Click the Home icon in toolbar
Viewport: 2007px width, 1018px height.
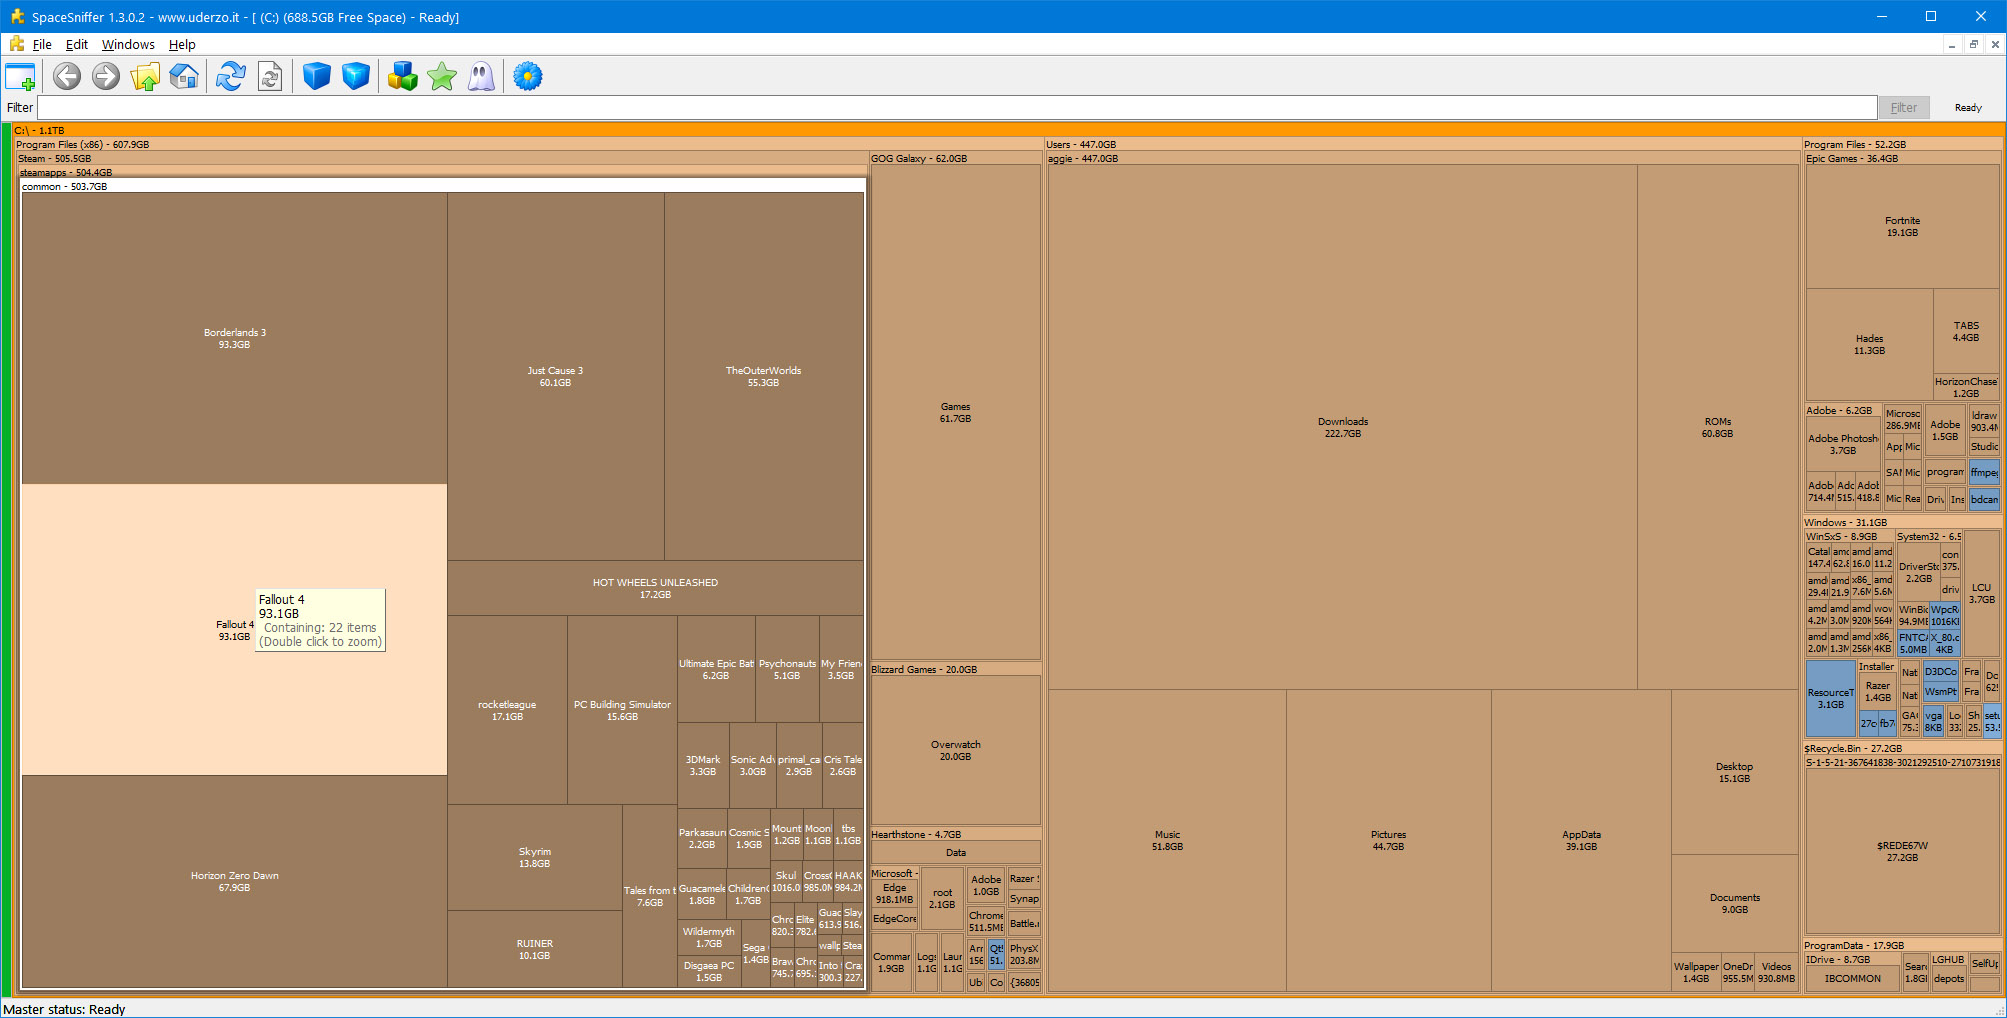184,77
